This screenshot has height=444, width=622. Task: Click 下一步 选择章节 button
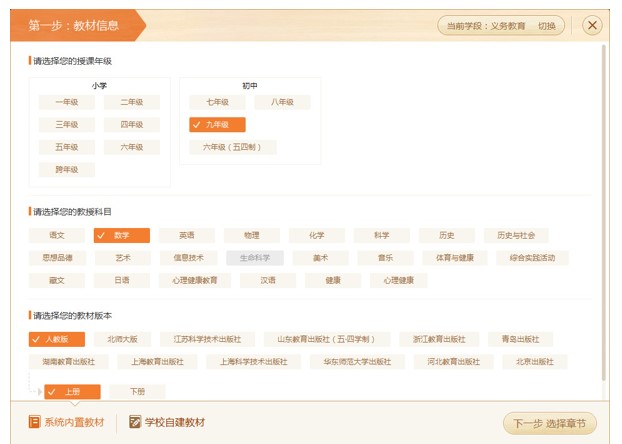point(550,423)
